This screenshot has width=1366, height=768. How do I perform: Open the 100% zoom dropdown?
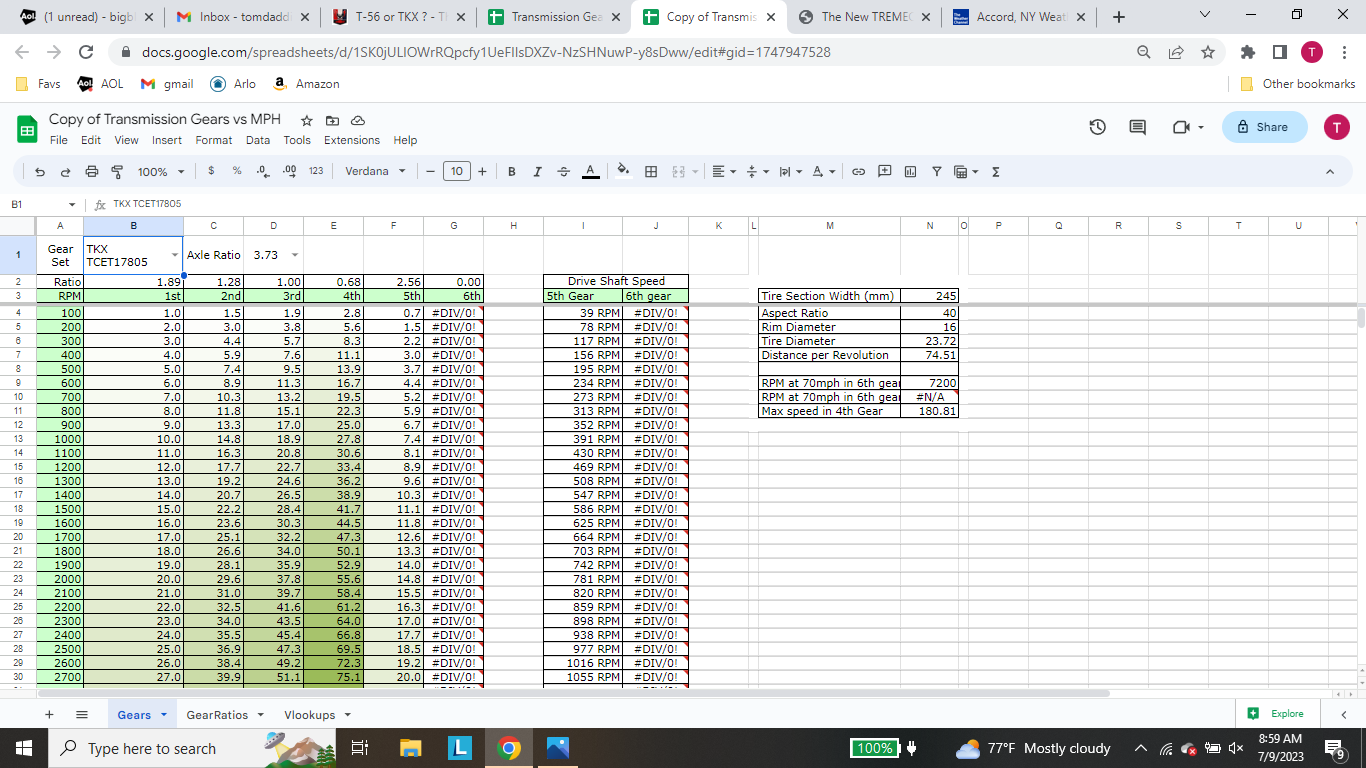(x=160, y=171)
